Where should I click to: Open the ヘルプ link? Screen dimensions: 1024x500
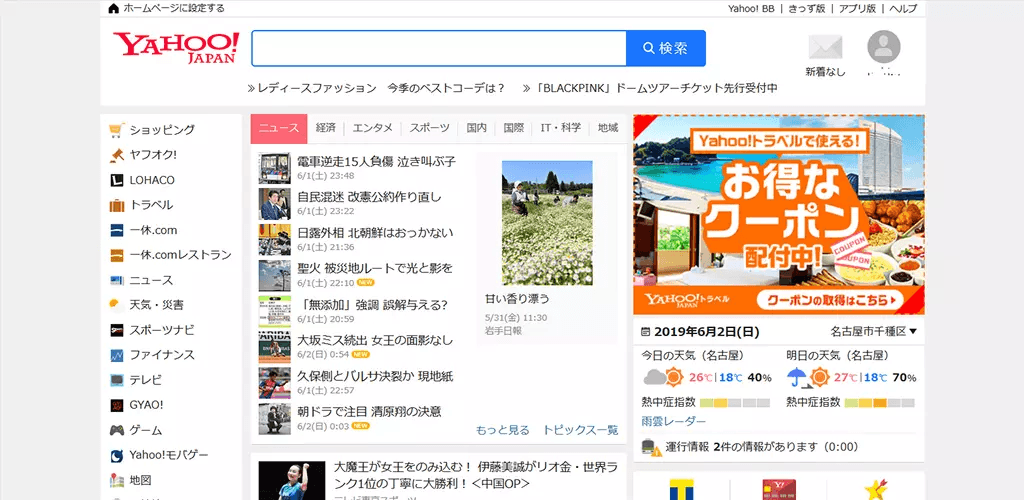[x=903, y=8]
